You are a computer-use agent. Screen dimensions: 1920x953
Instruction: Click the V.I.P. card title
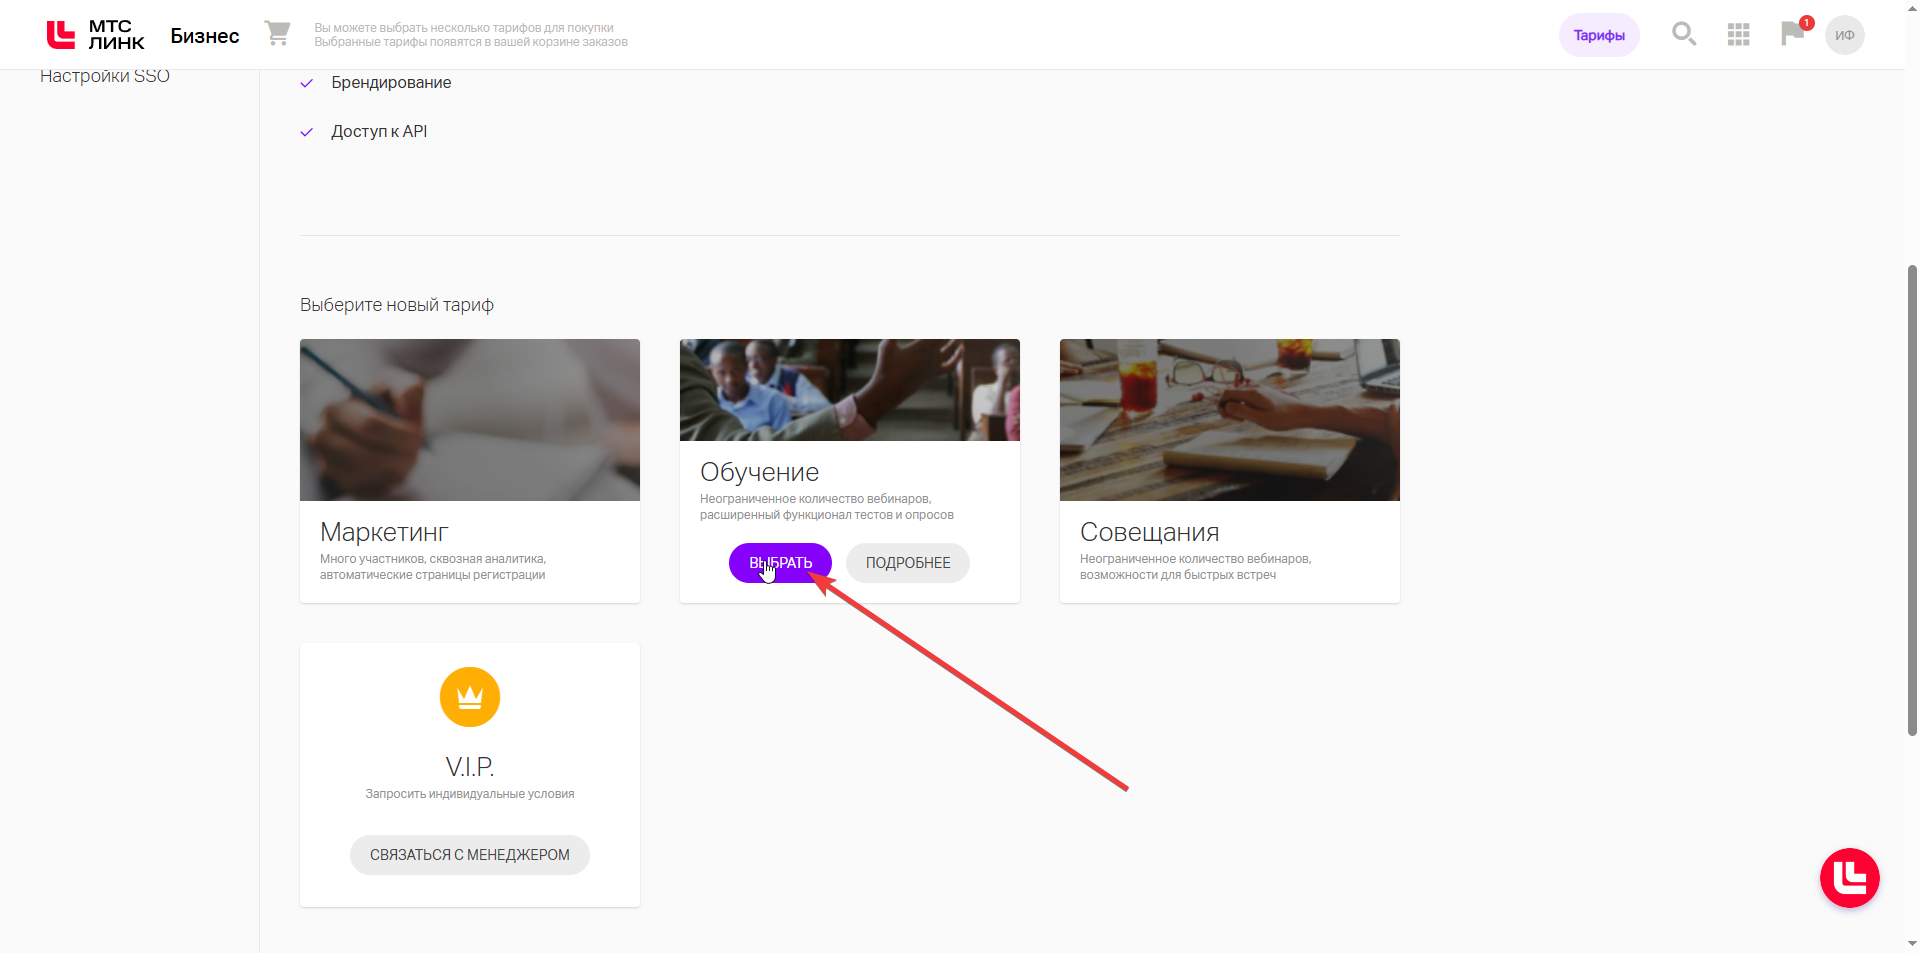[470, 767]
